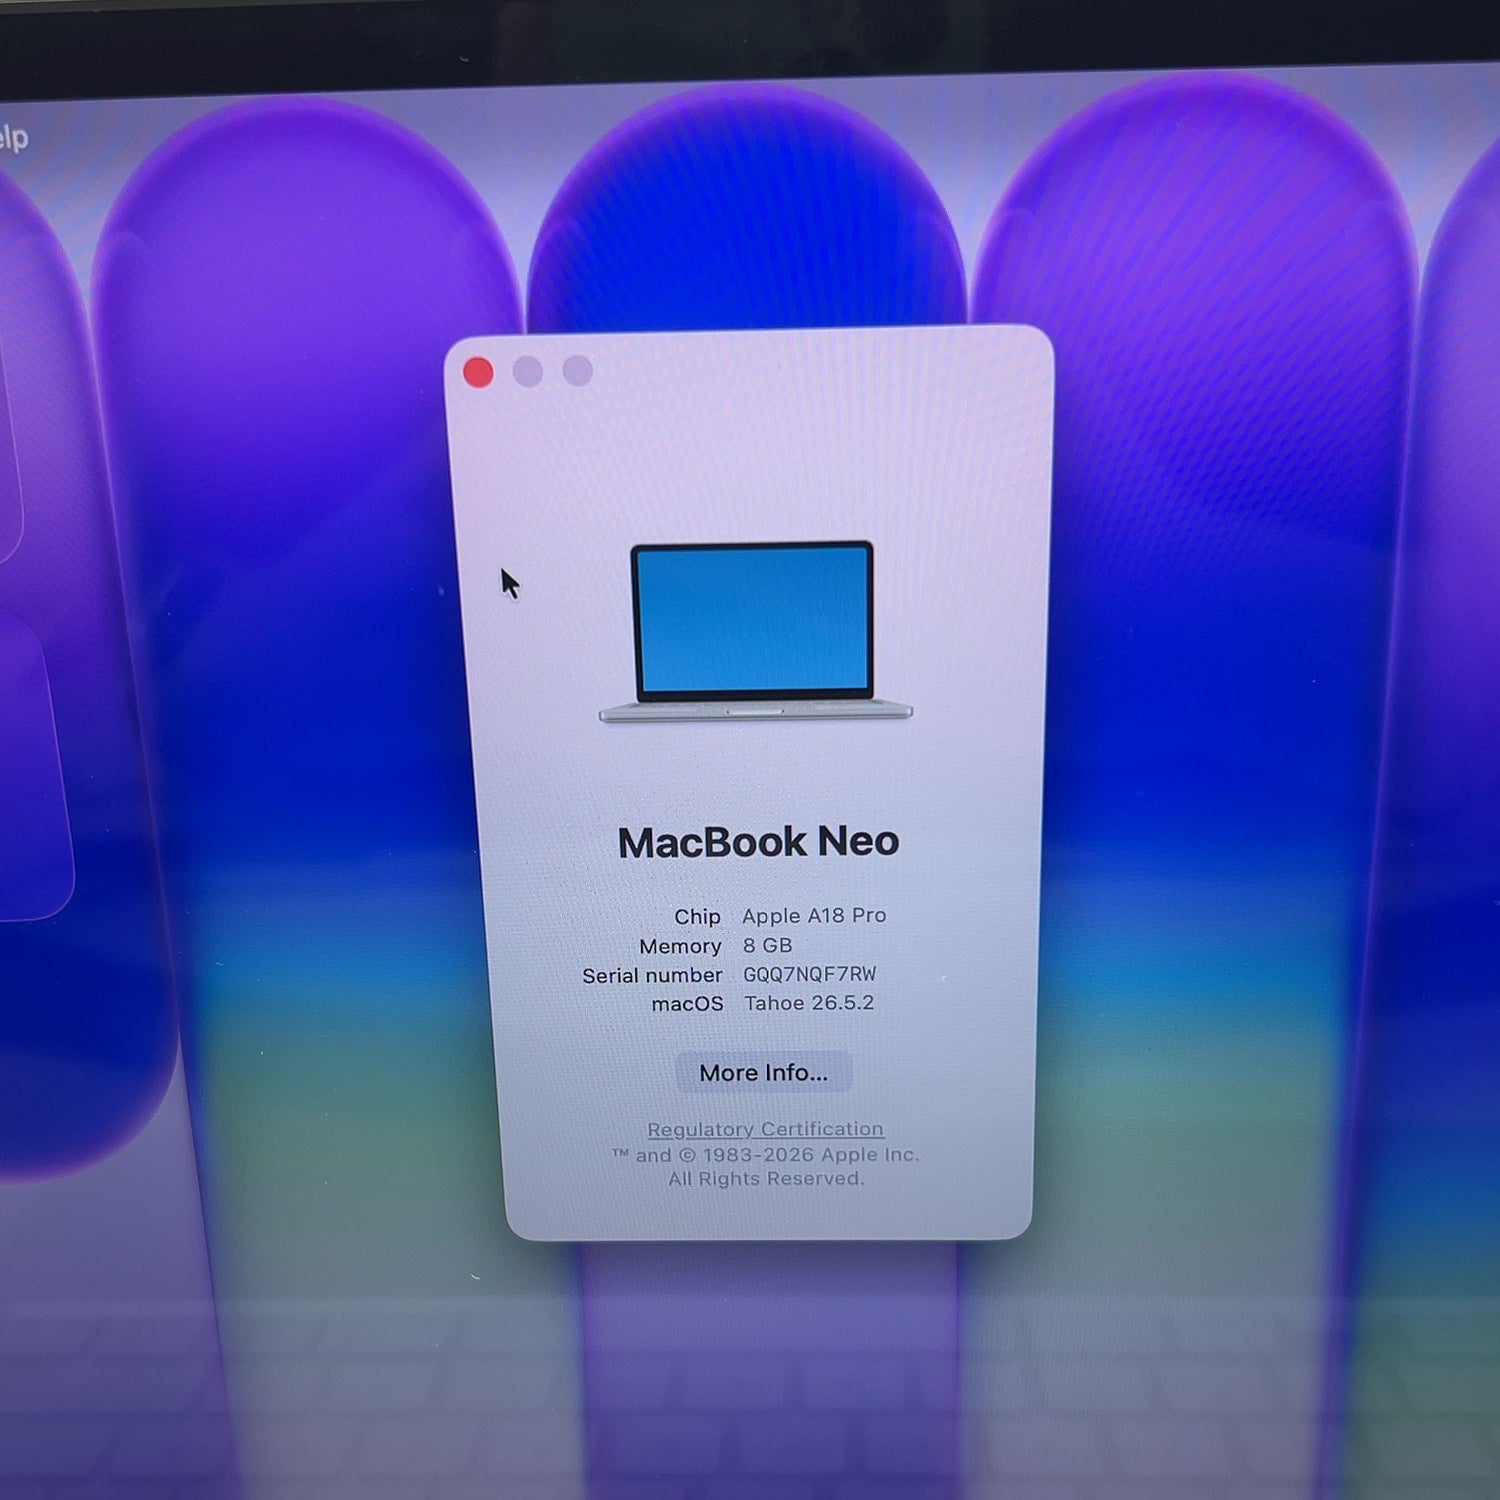Click the Memory label
1500x1500 pixels.
click(x=680, y=946)
